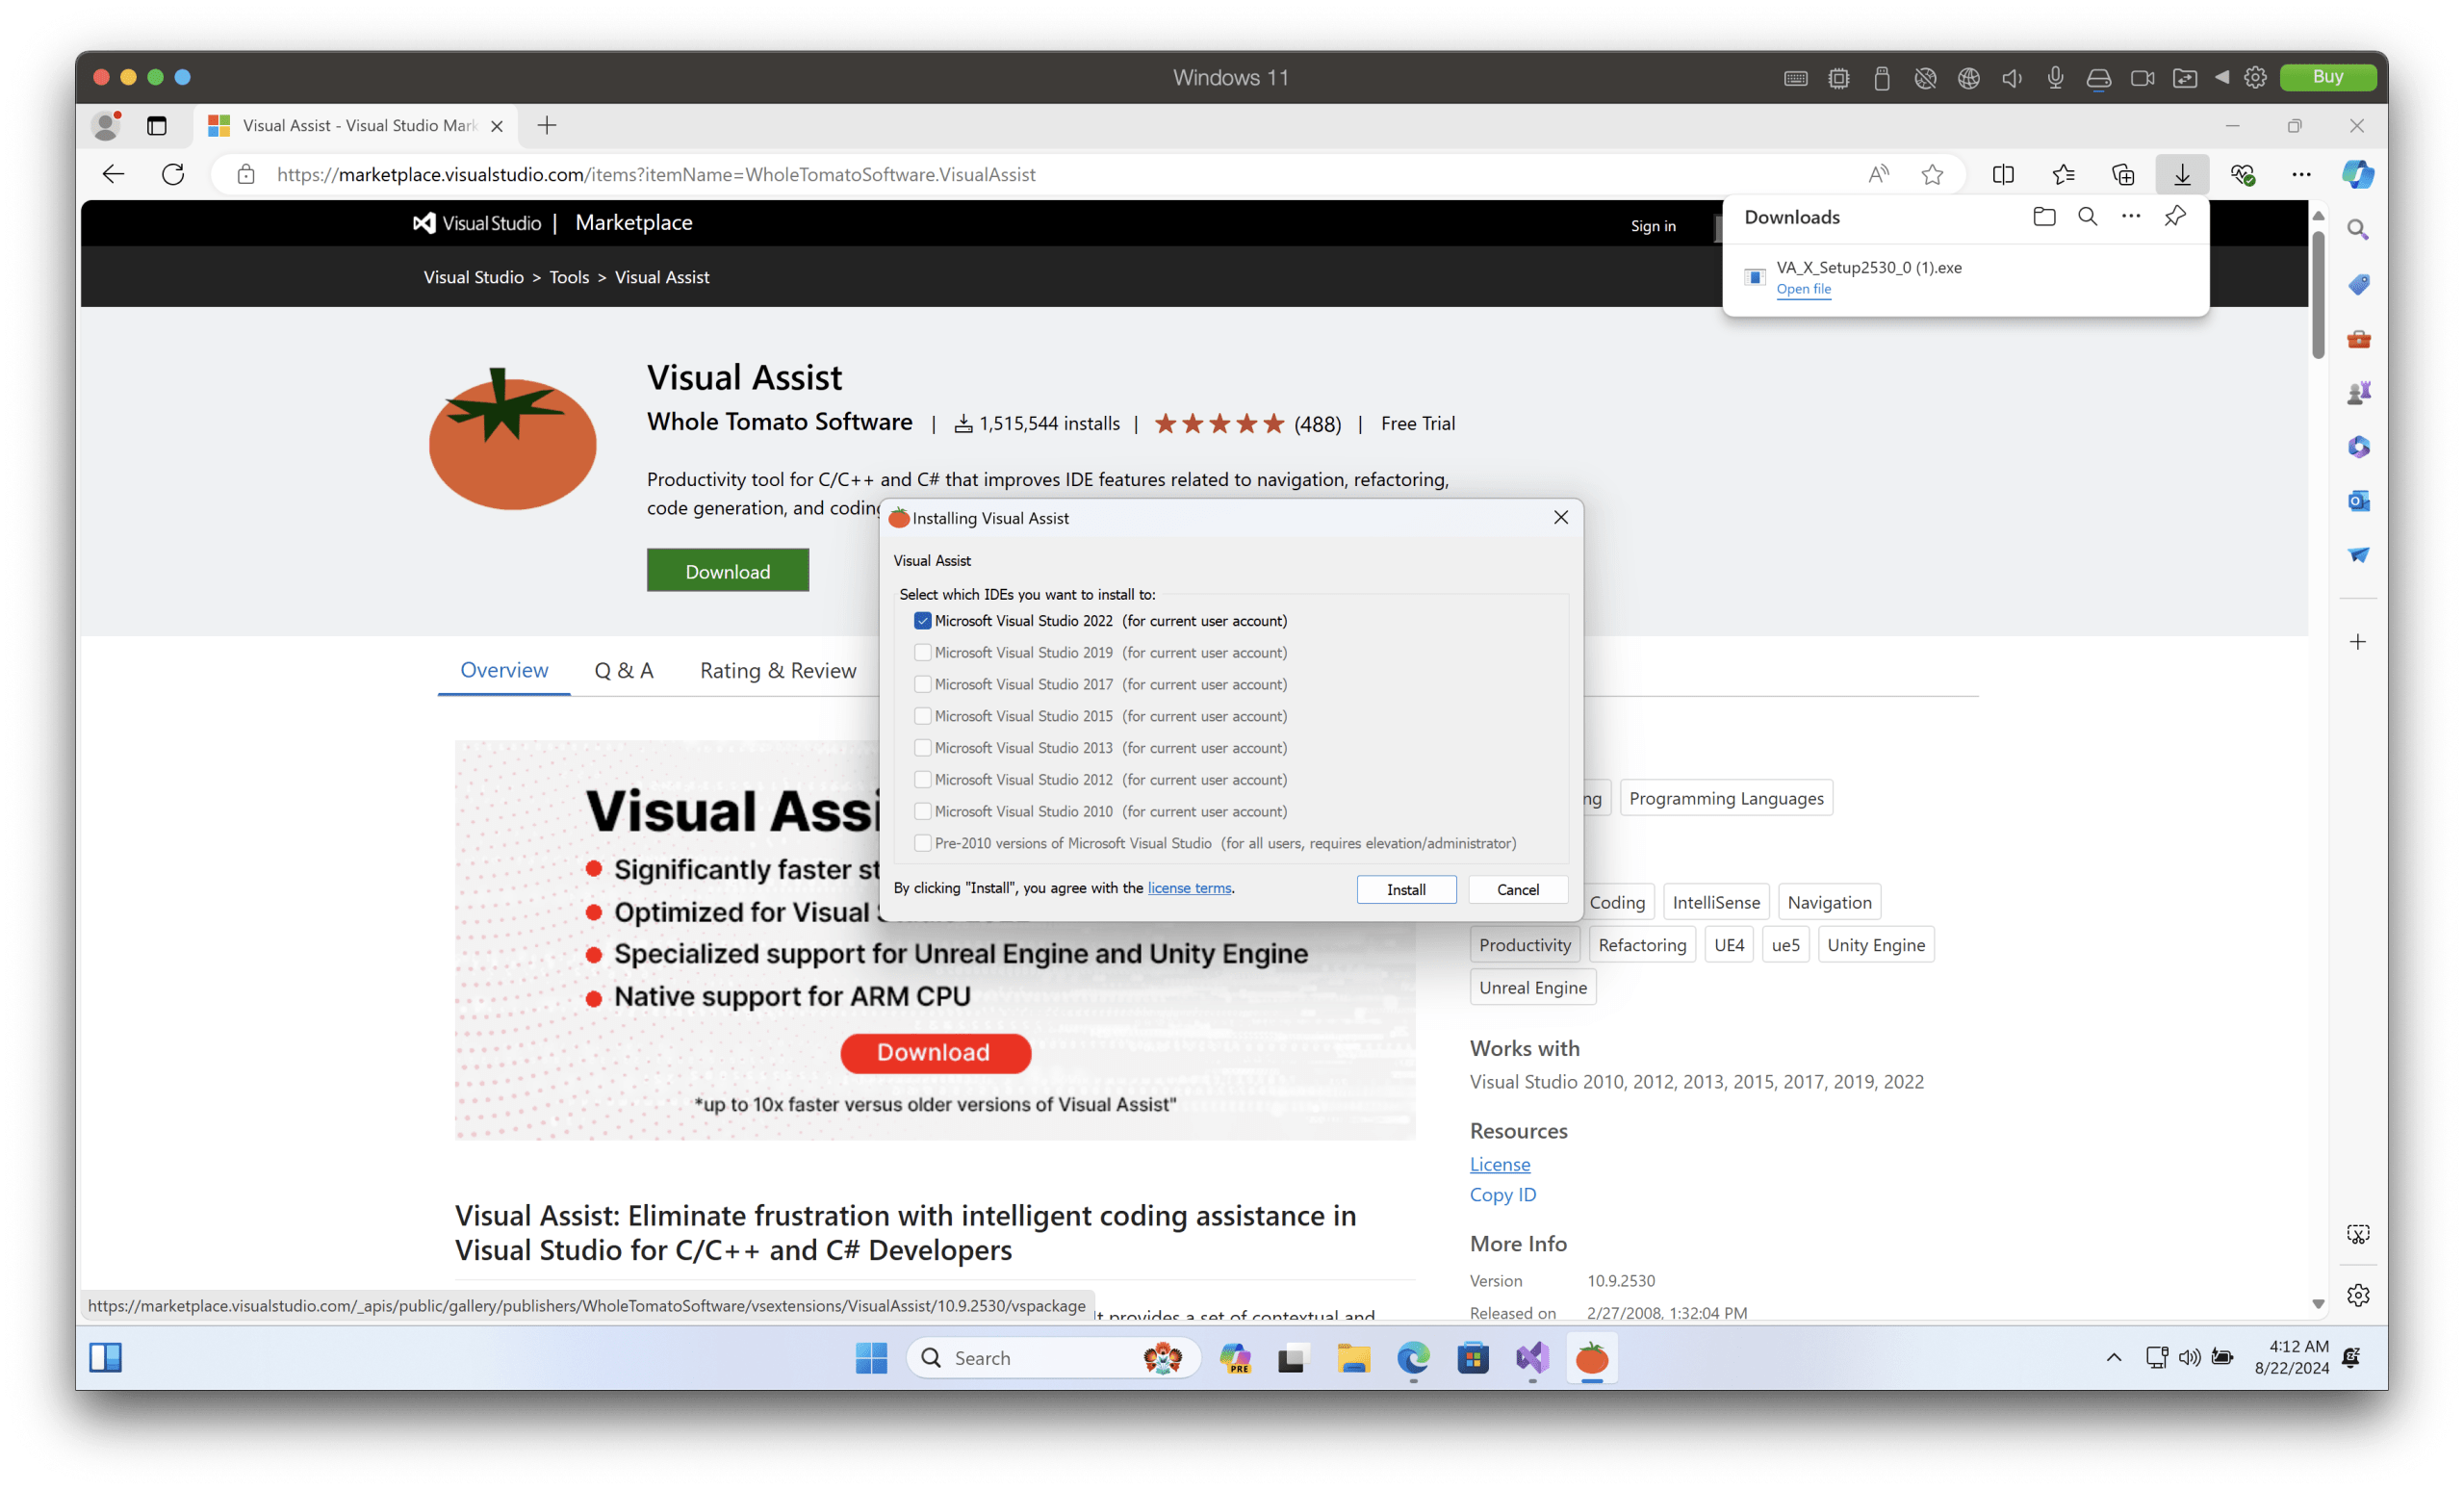Image resolution: width=2464 pixels, height=1490 pixels.
Task: Open sidebar Tools briefcase icon
Action: [x=2358, y=339]
